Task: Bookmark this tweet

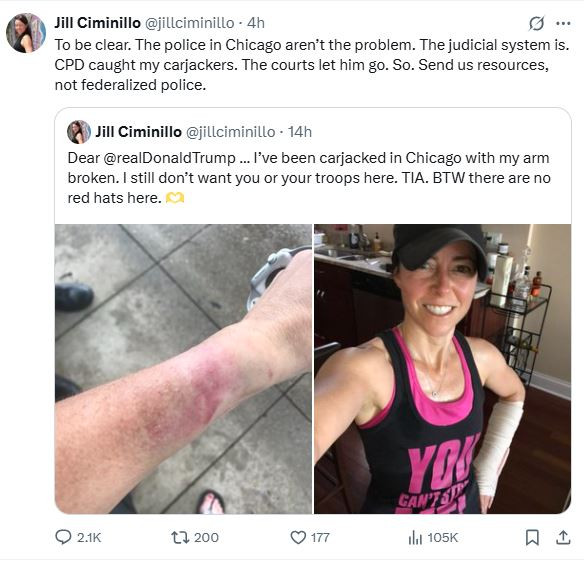Action: [x=532, y=537]
